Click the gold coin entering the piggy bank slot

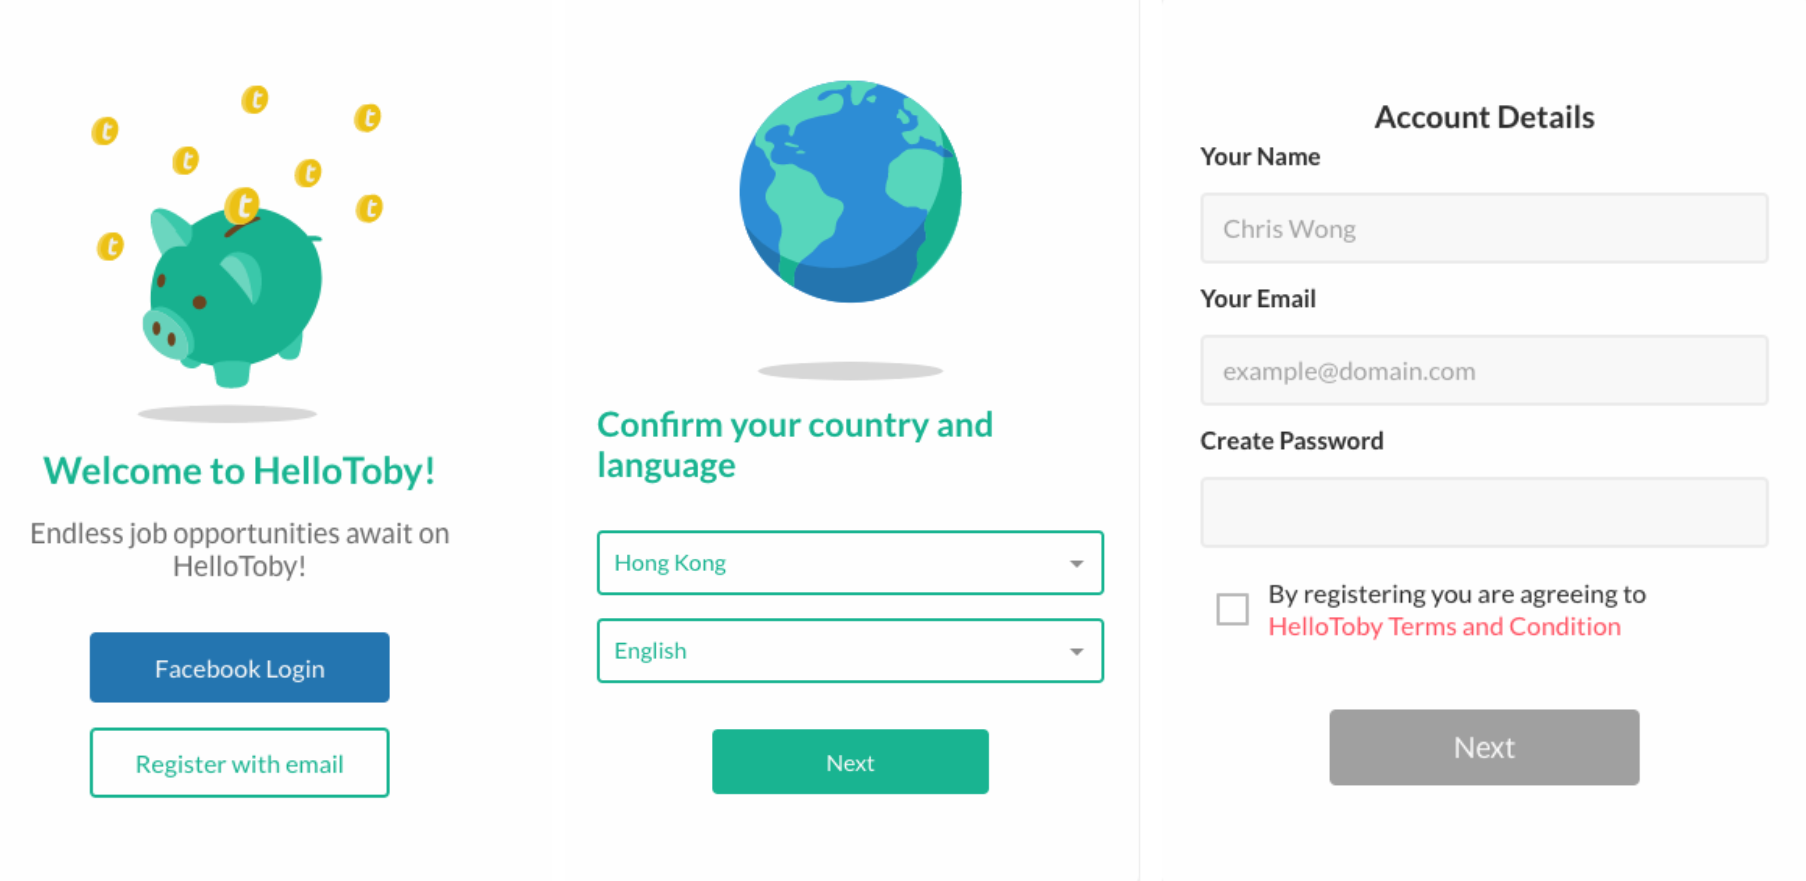(x=242, y=206)
